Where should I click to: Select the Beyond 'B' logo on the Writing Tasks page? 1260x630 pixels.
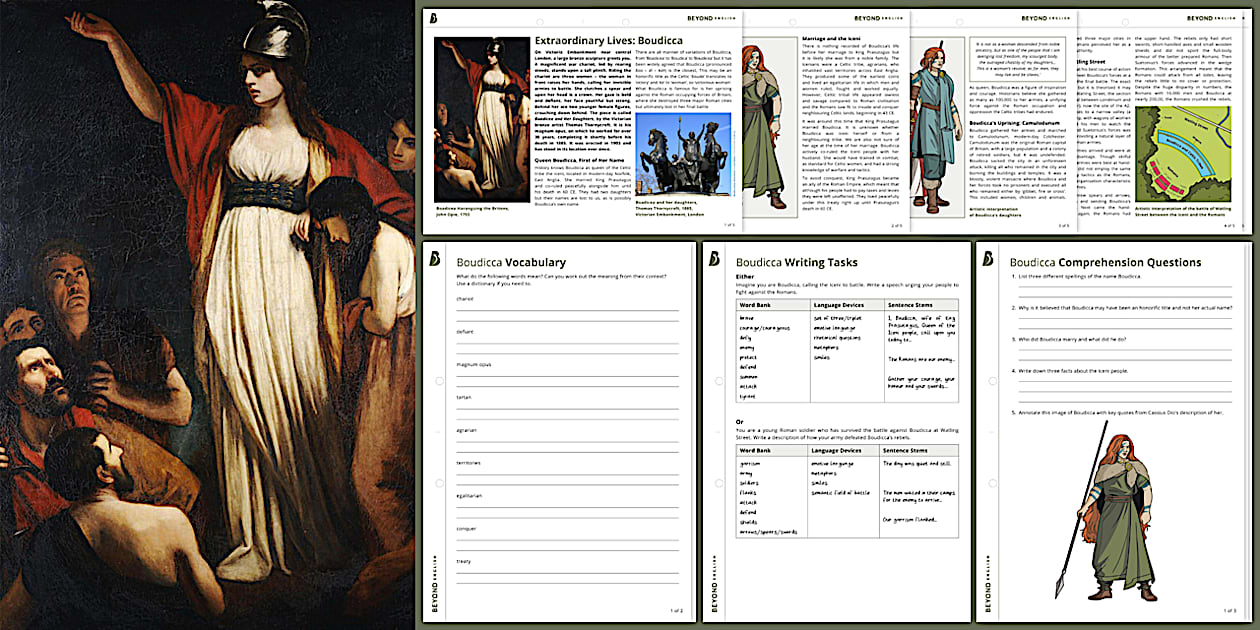712,258
